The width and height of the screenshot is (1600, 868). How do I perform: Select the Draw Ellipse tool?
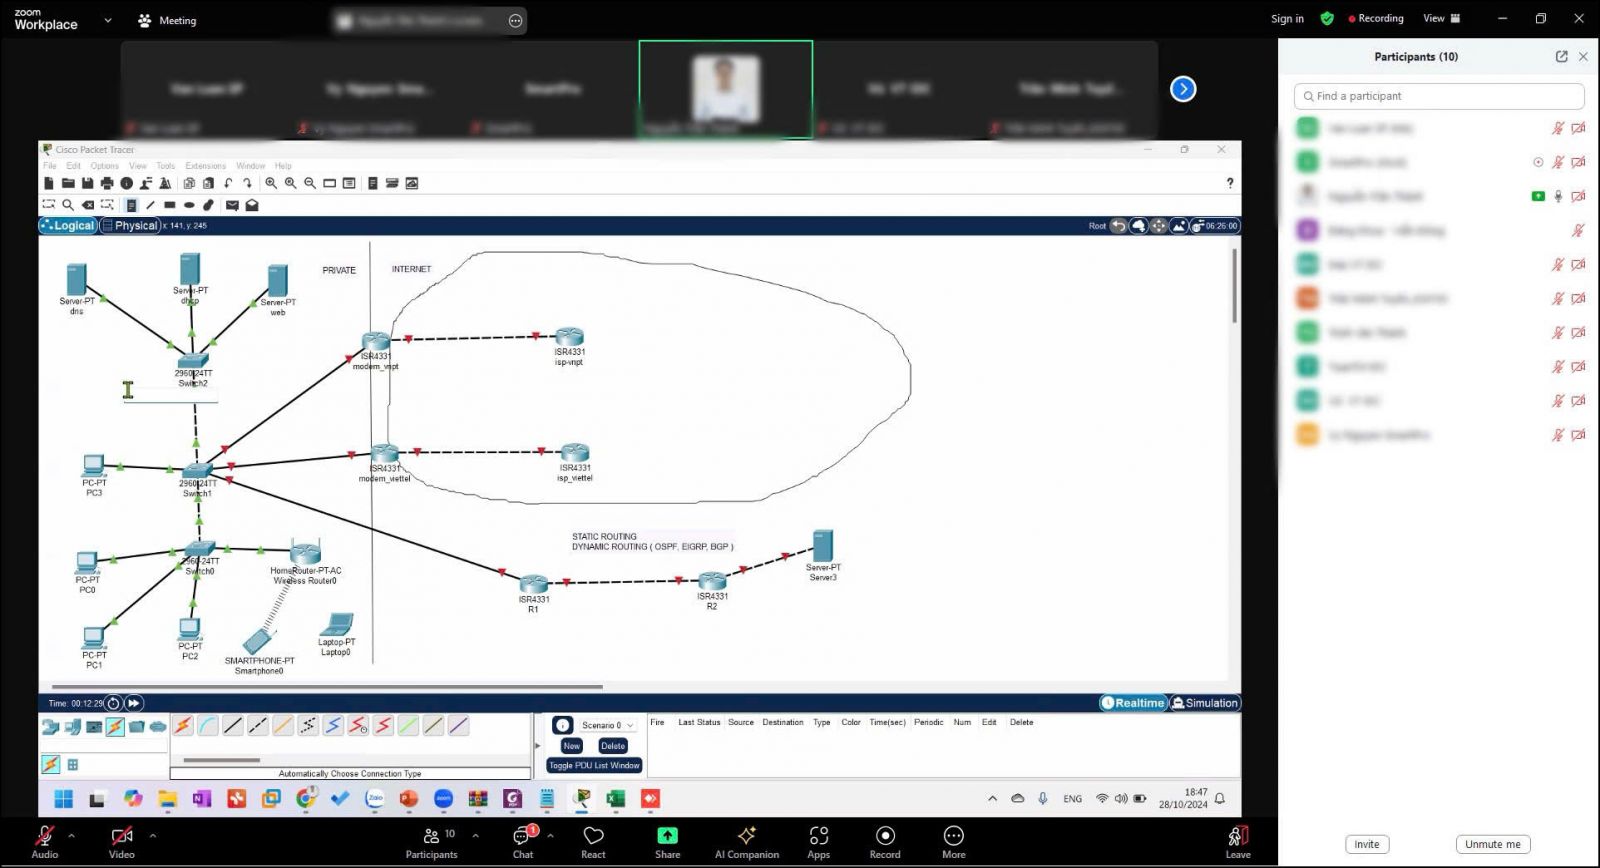click(189, 205)
